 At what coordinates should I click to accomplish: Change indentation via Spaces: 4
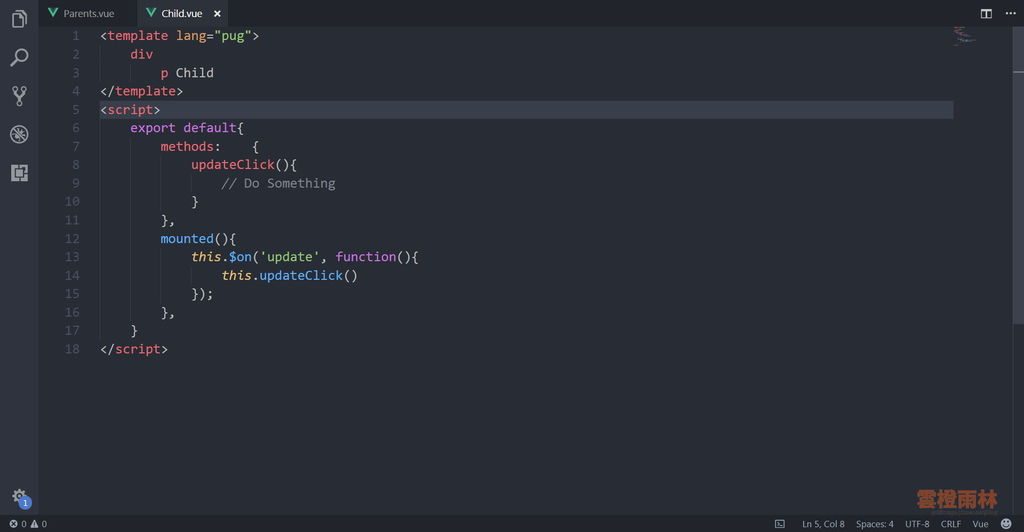(874, 524)
